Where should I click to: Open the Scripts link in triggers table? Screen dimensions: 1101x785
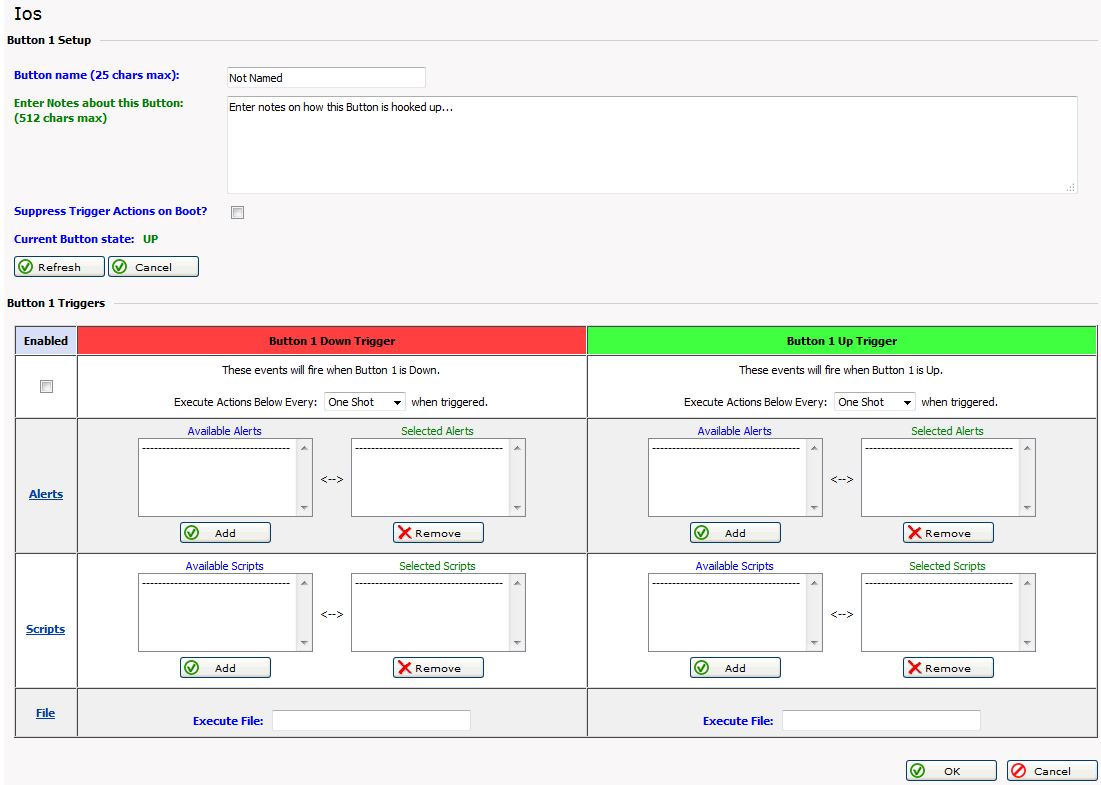tap(46, 629)
